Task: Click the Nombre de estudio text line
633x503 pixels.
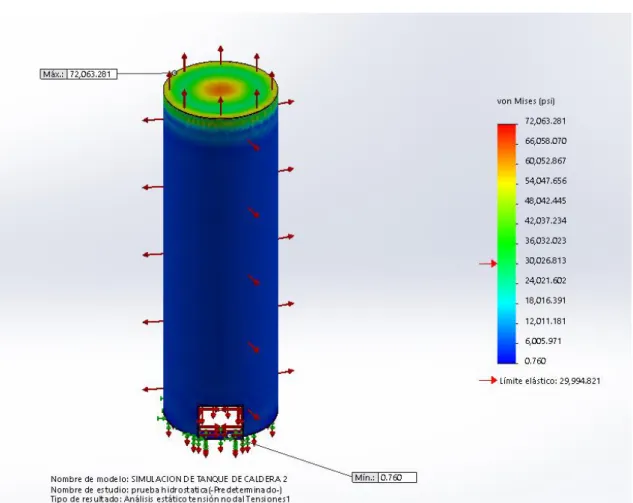Action: [166, 490]
